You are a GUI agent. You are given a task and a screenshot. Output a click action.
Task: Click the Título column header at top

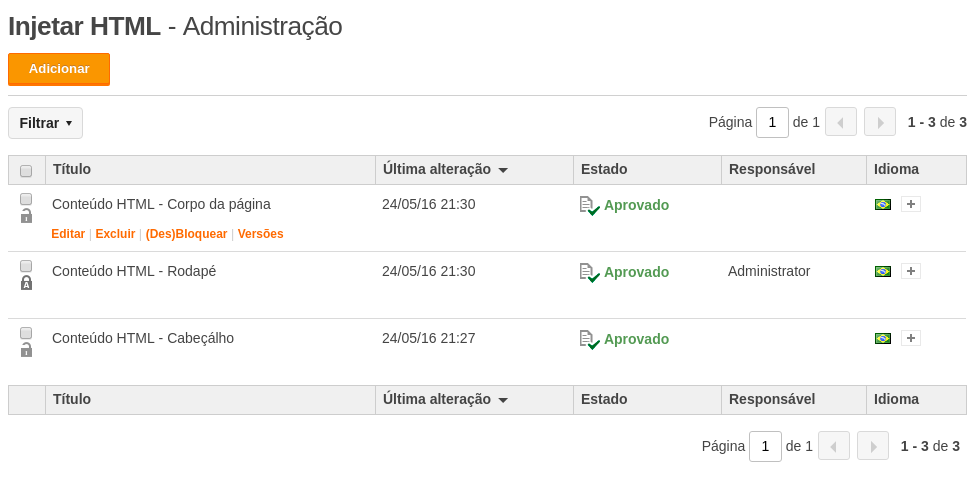point(72,169)
